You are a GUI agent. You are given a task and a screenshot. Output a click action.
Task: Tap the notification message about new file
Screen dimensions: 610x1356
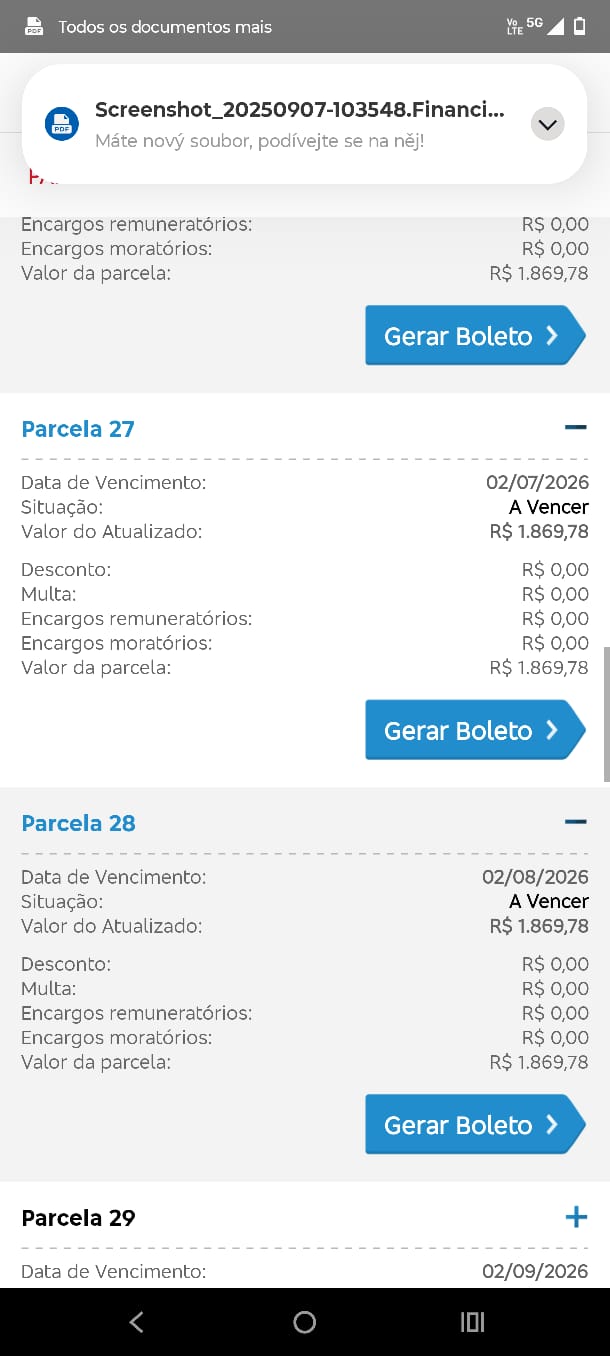click(x=259, y=141)
